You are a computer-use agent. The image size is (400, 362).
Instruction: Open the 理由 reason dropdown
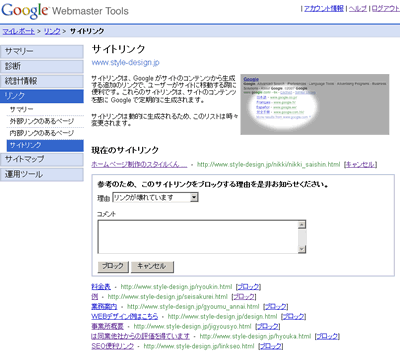[x=155, y=198]
